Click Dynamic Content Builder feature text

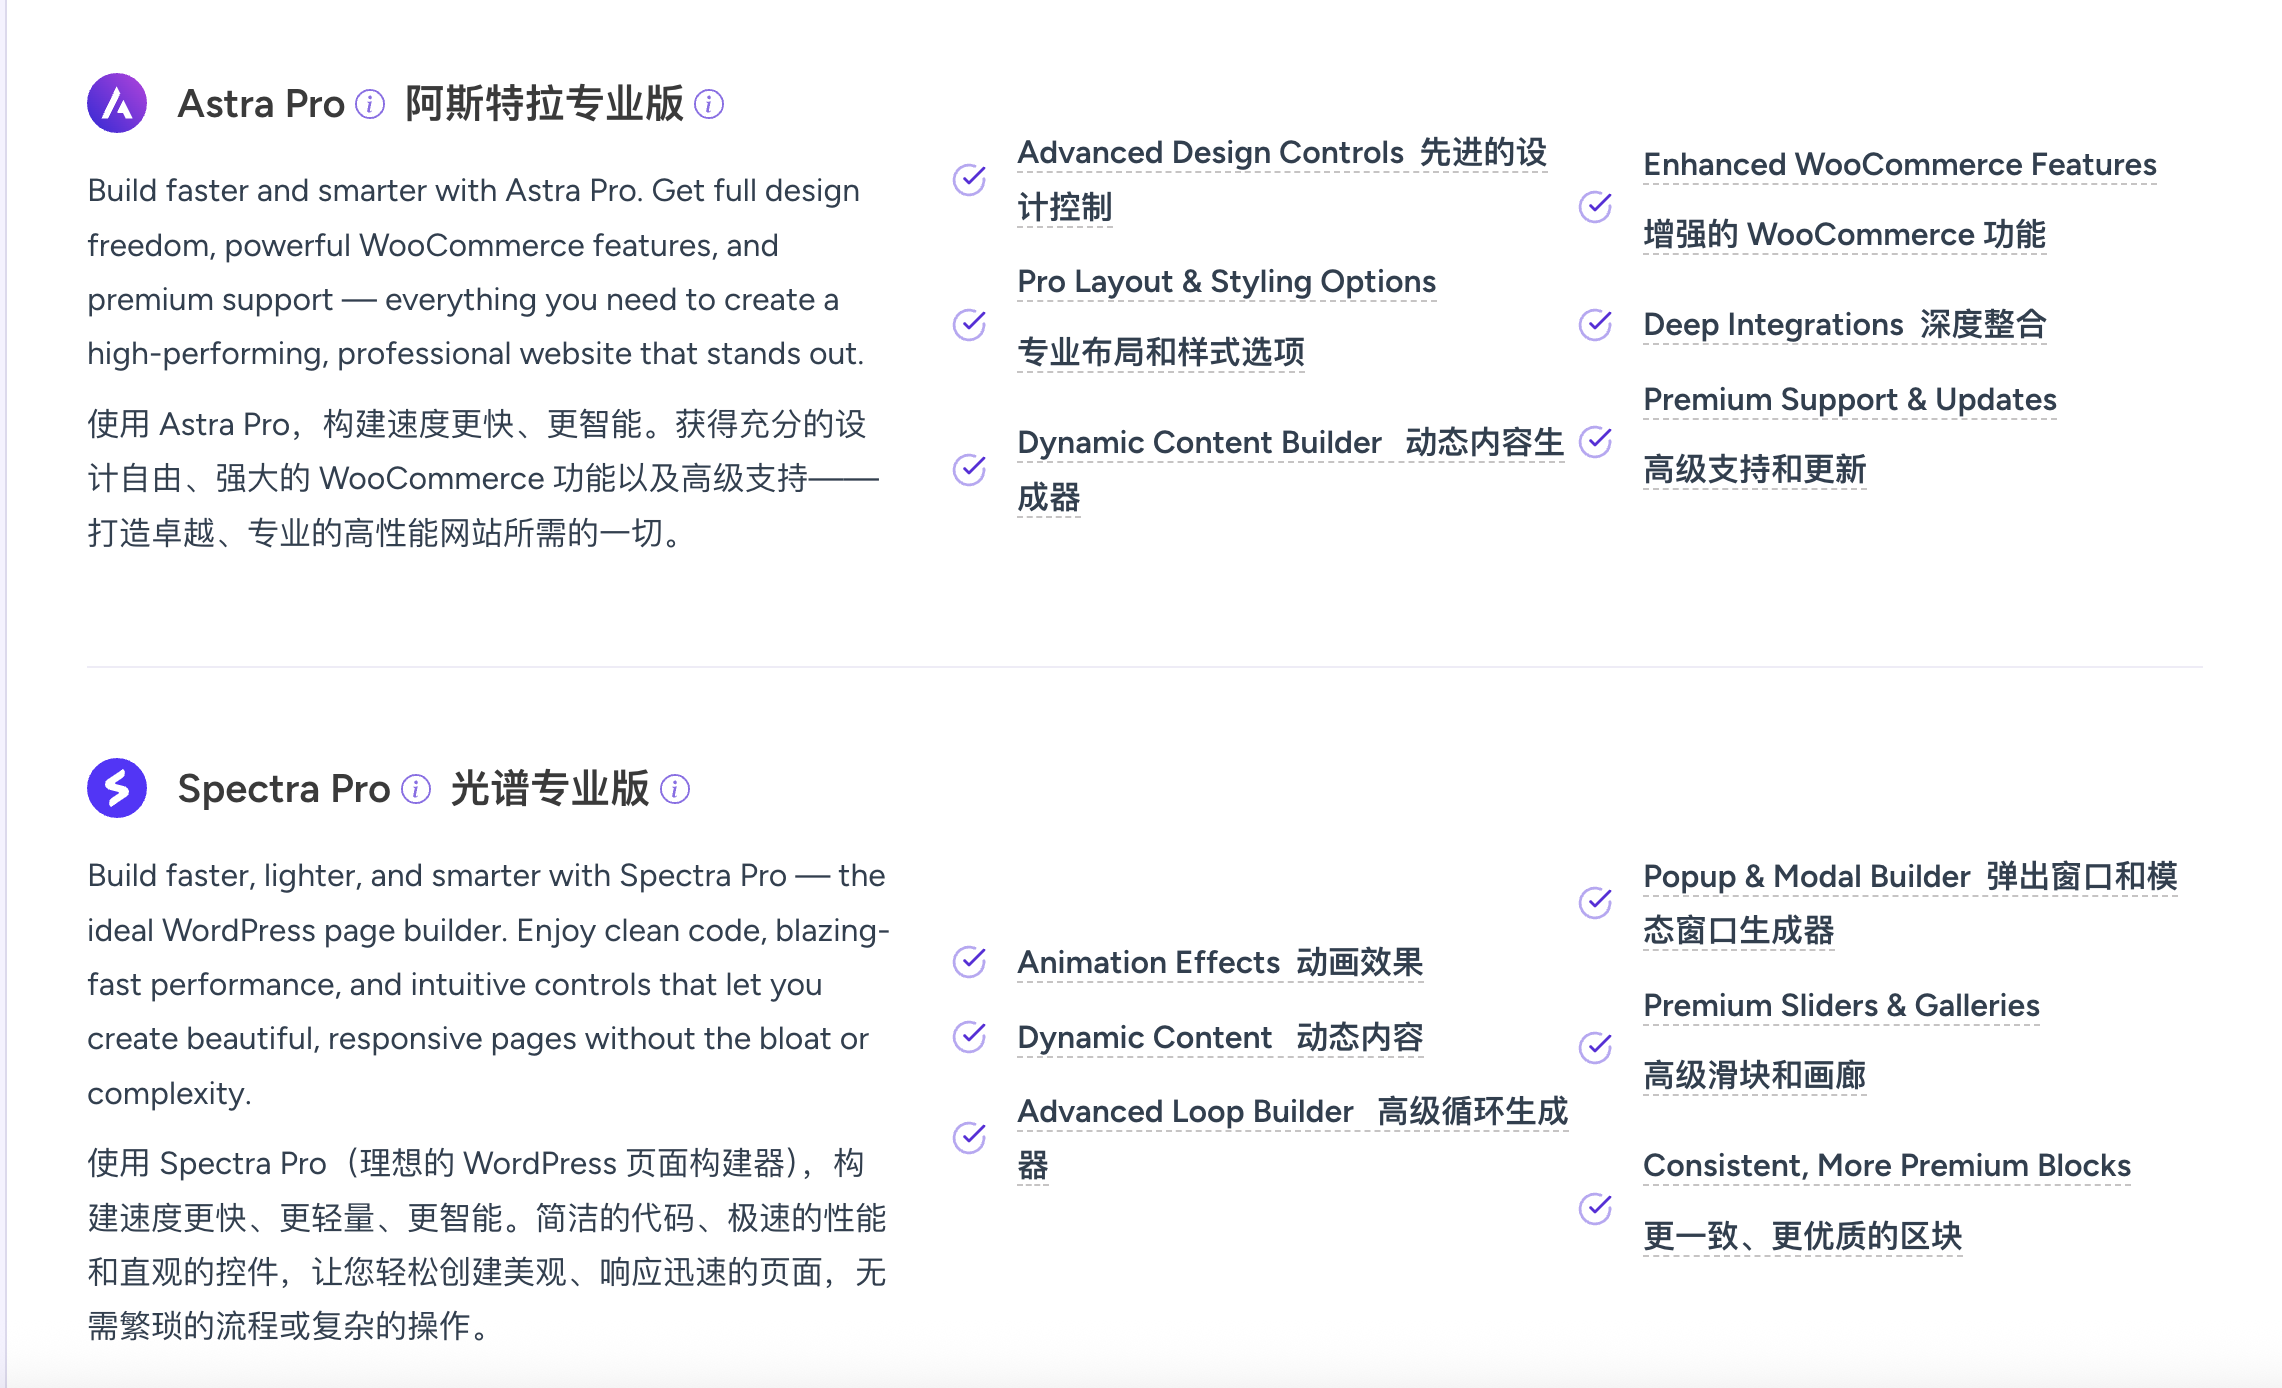pyautogui.click(x=1290, y=469)
